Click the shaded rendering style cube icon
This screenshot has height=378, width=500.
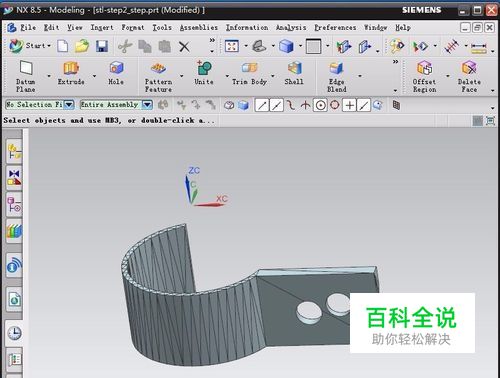point(286,46)
